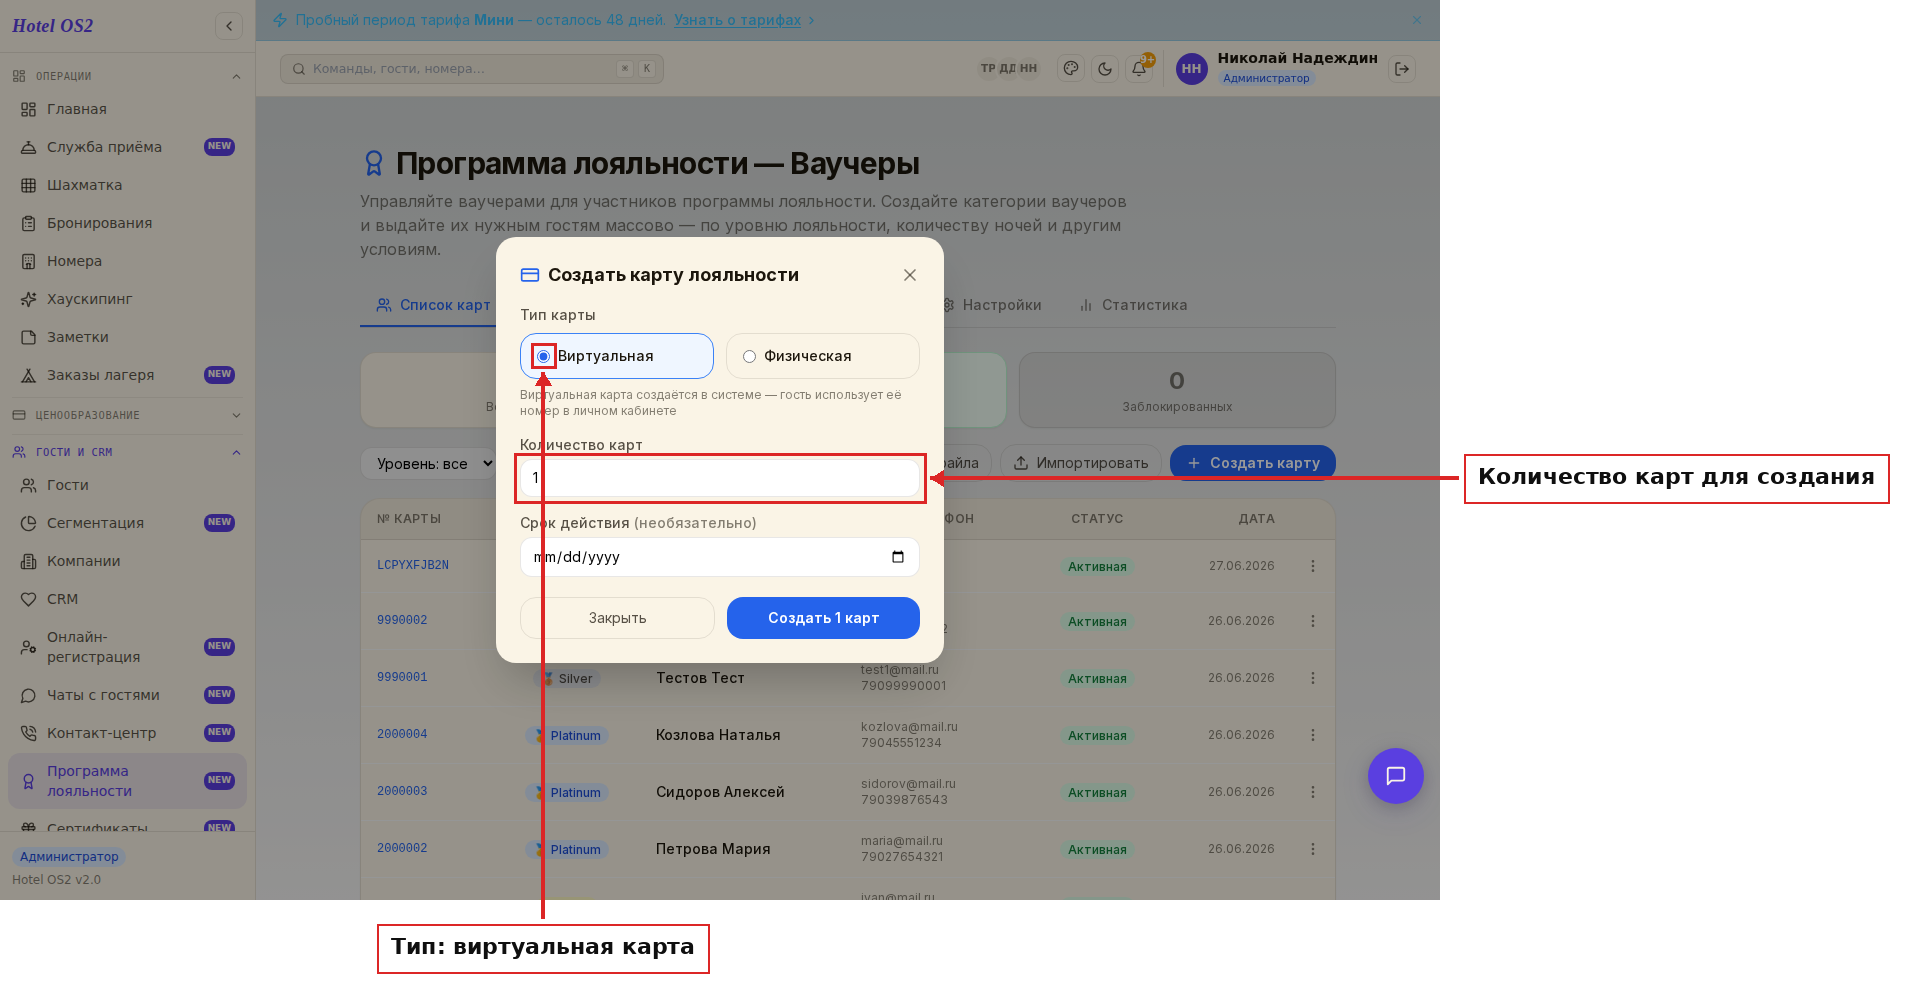Click the ДАТА column header

(1257, 519)
